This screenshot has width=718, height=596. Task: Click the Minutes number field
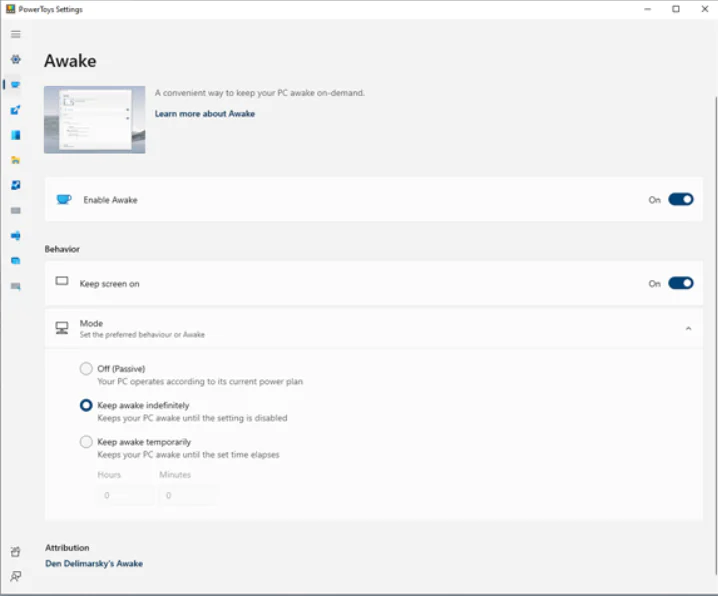(187, 495)
